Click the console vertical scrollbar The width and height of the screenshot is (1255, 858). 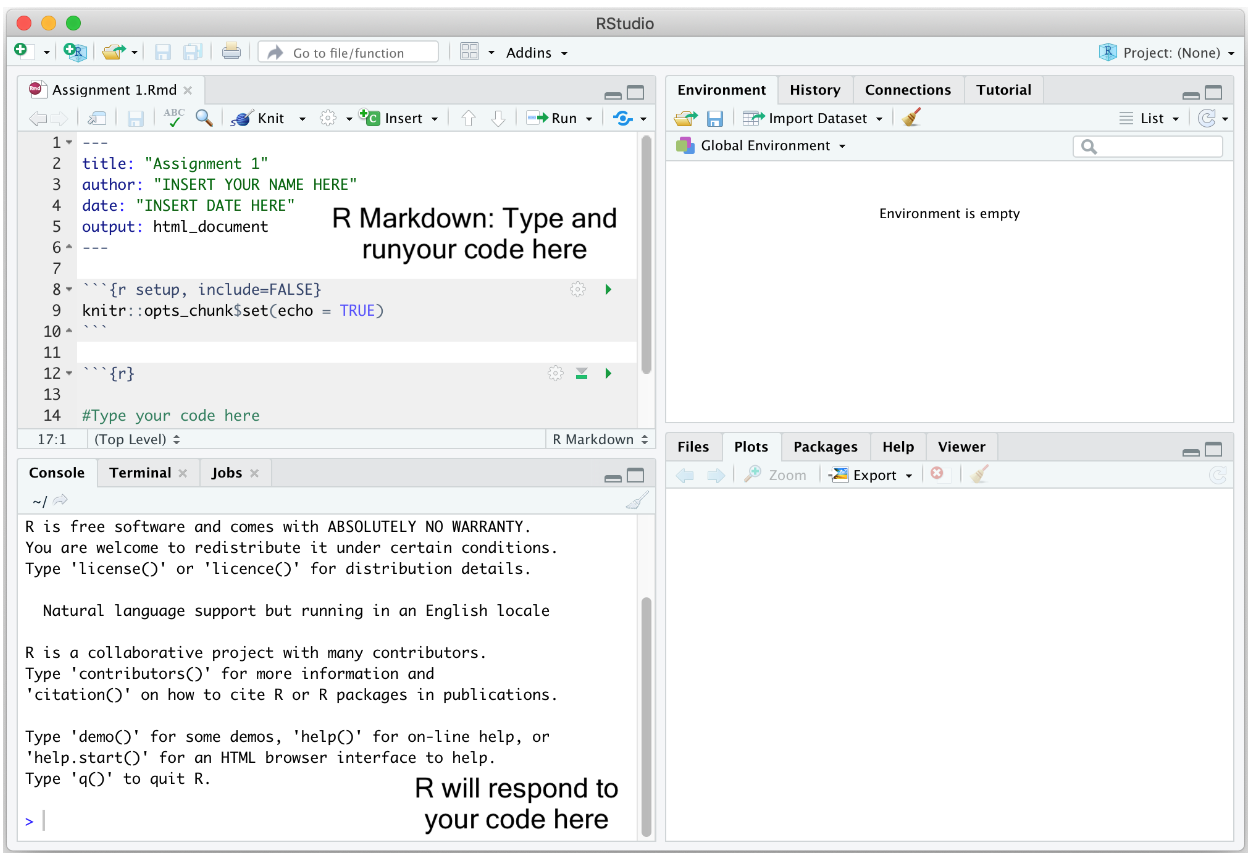(x=647, y=716)
